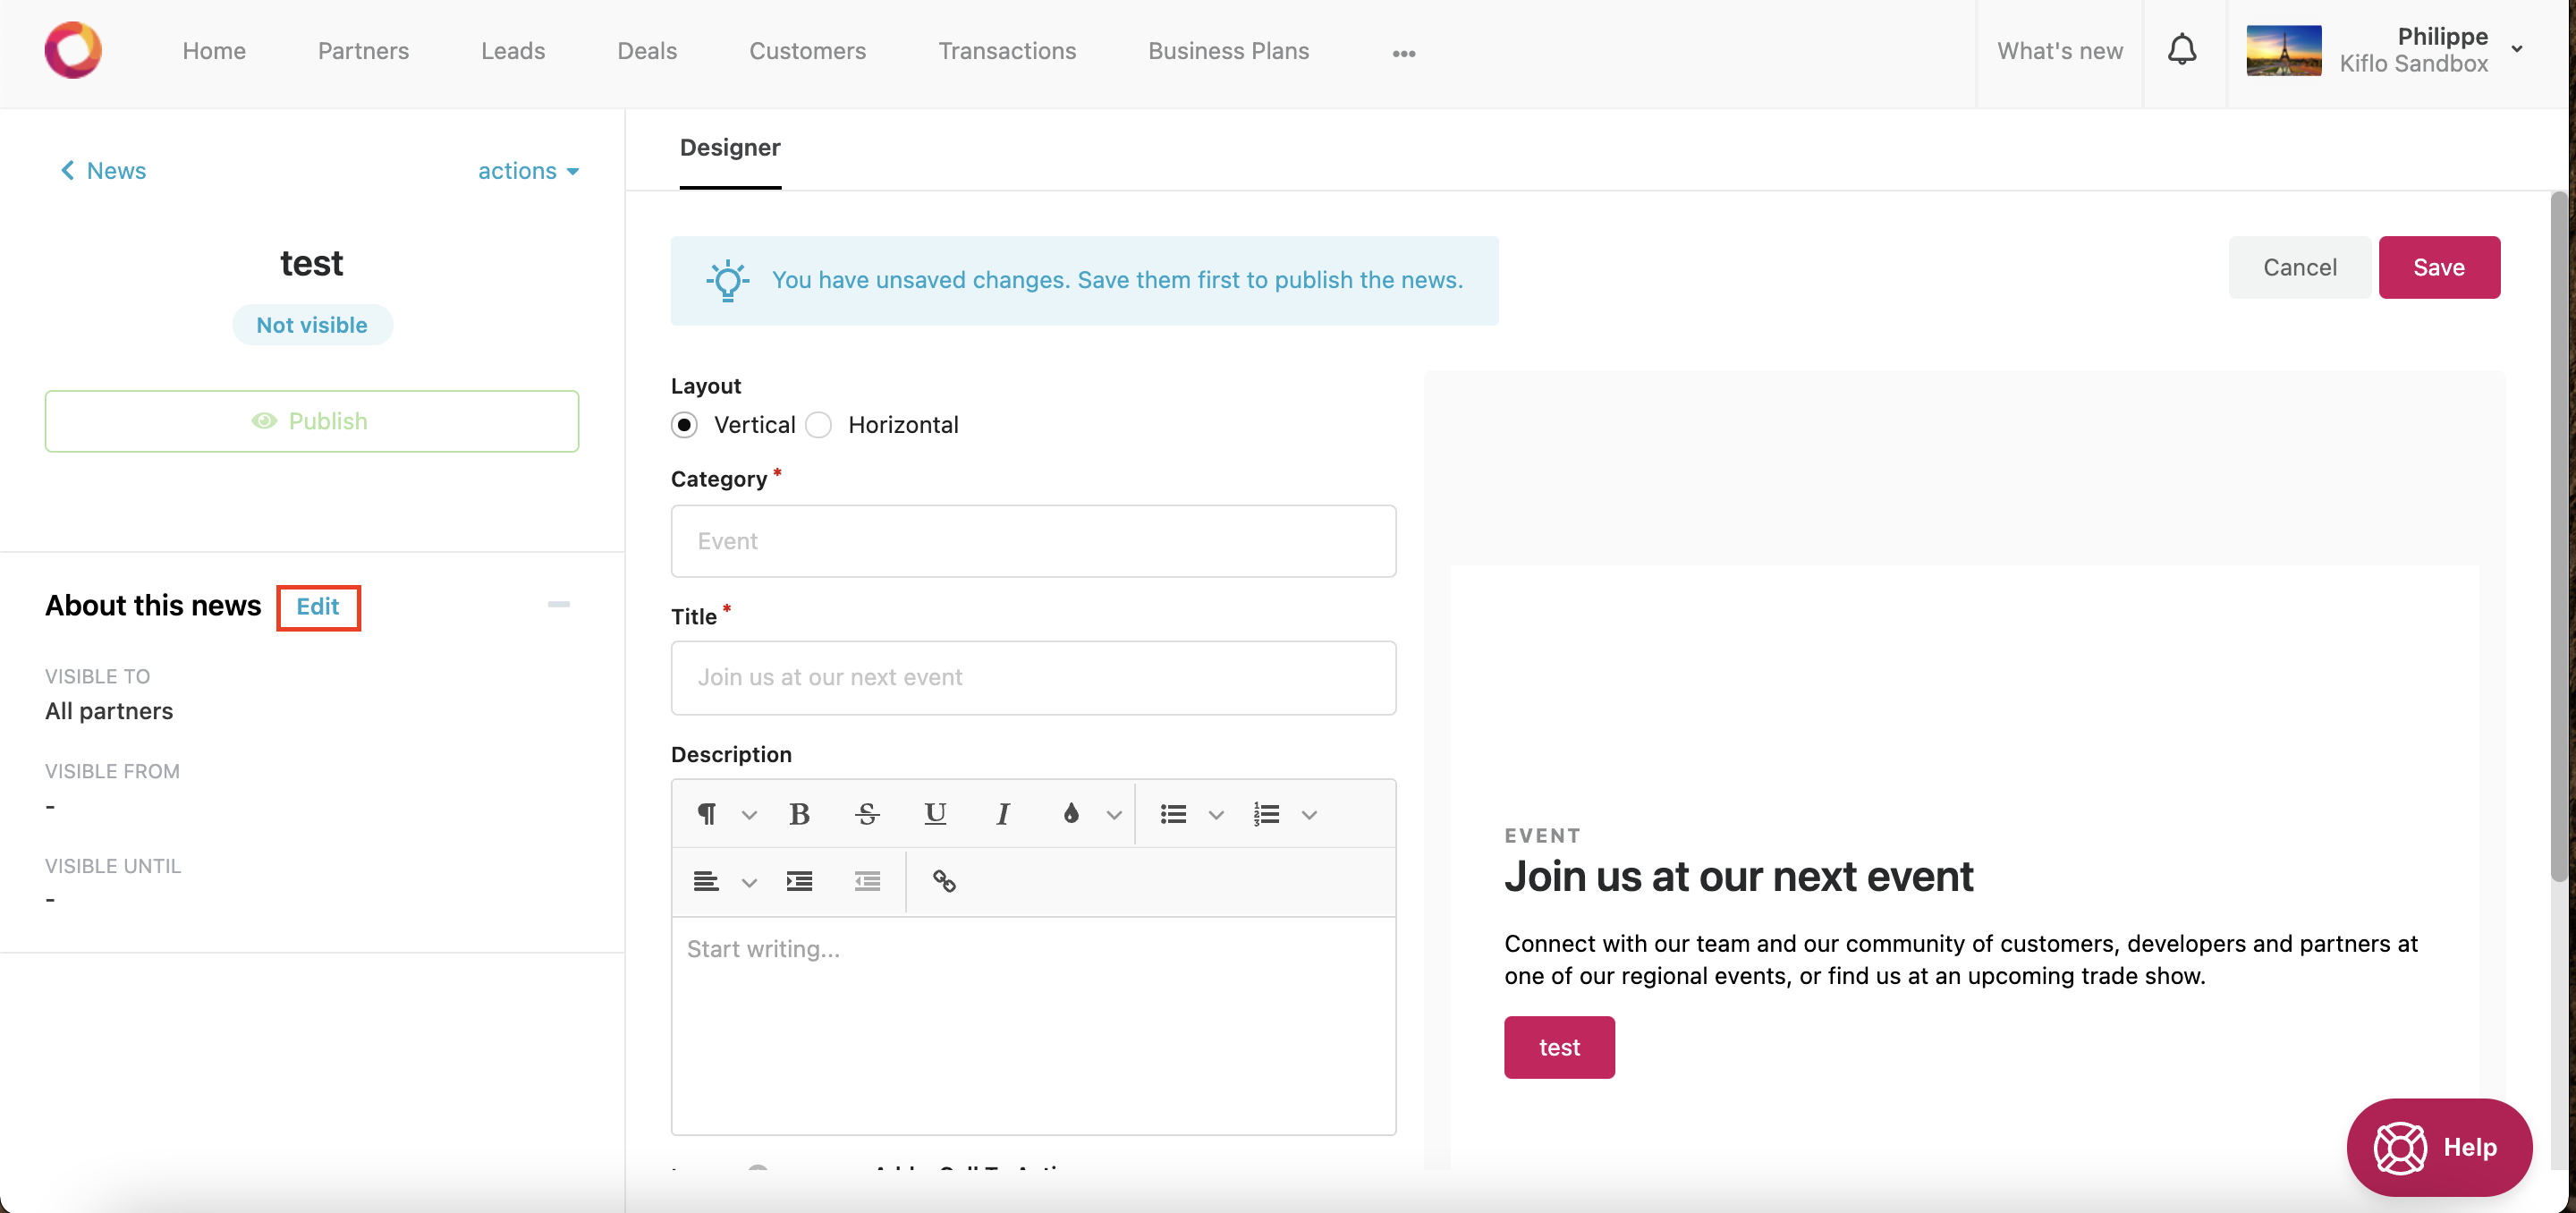Image resolution: width=2576 pixels, height=1213 pixels.
Task: Apply strikethrough formatting in editor
Action: [867, 814]
